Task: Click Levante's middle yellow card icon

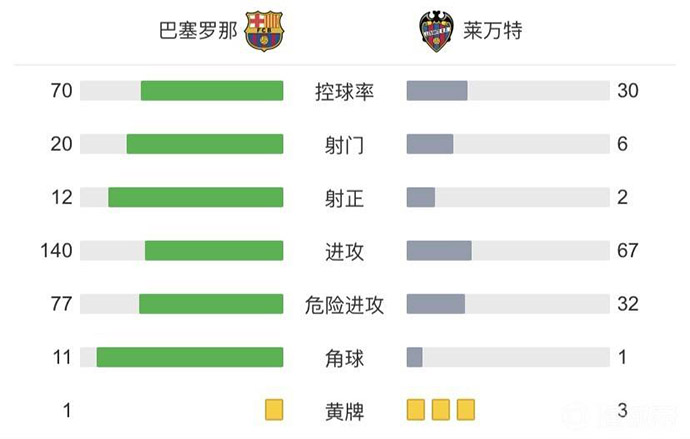Action: pos(441,409)
